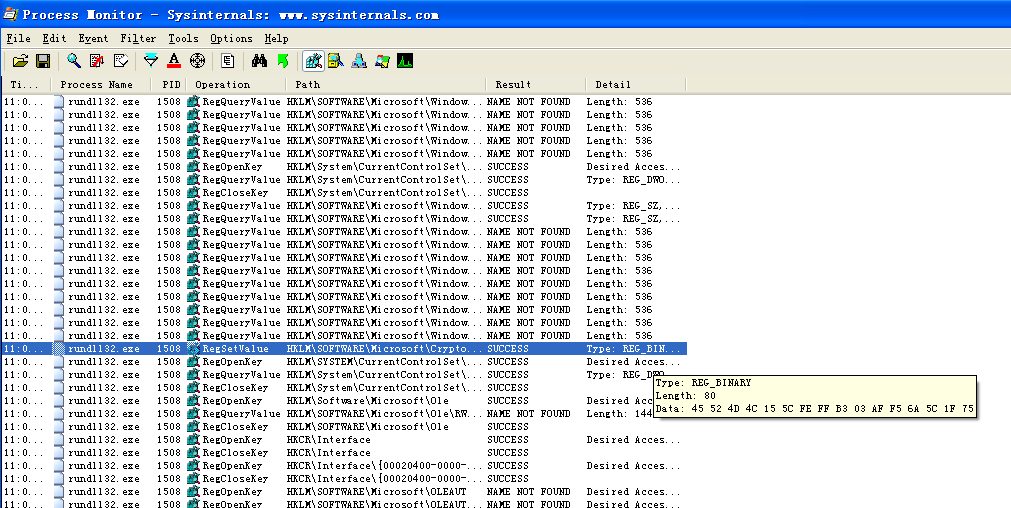This screenshot has height=508, width=1011.
Task: Click the green Jump To Object arrow icon
Action: click(x=282, y=61)
